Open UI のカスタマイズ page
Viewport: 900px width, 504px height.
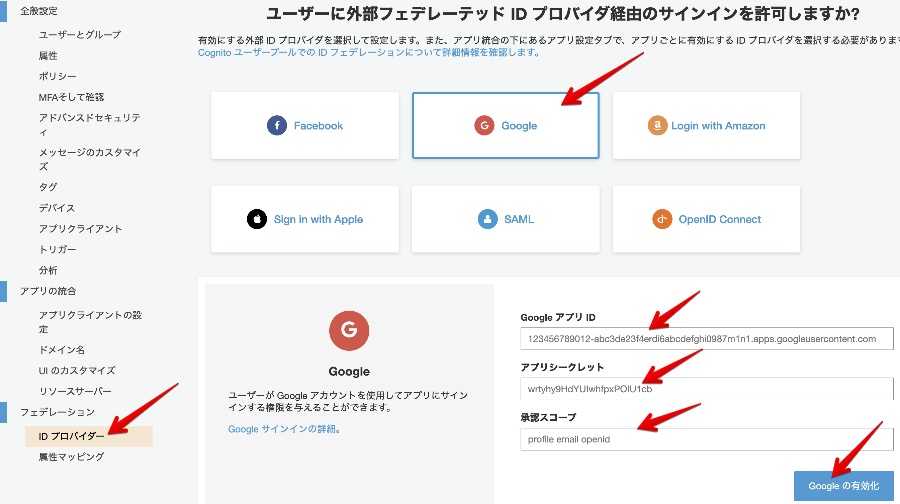(77, 370)
